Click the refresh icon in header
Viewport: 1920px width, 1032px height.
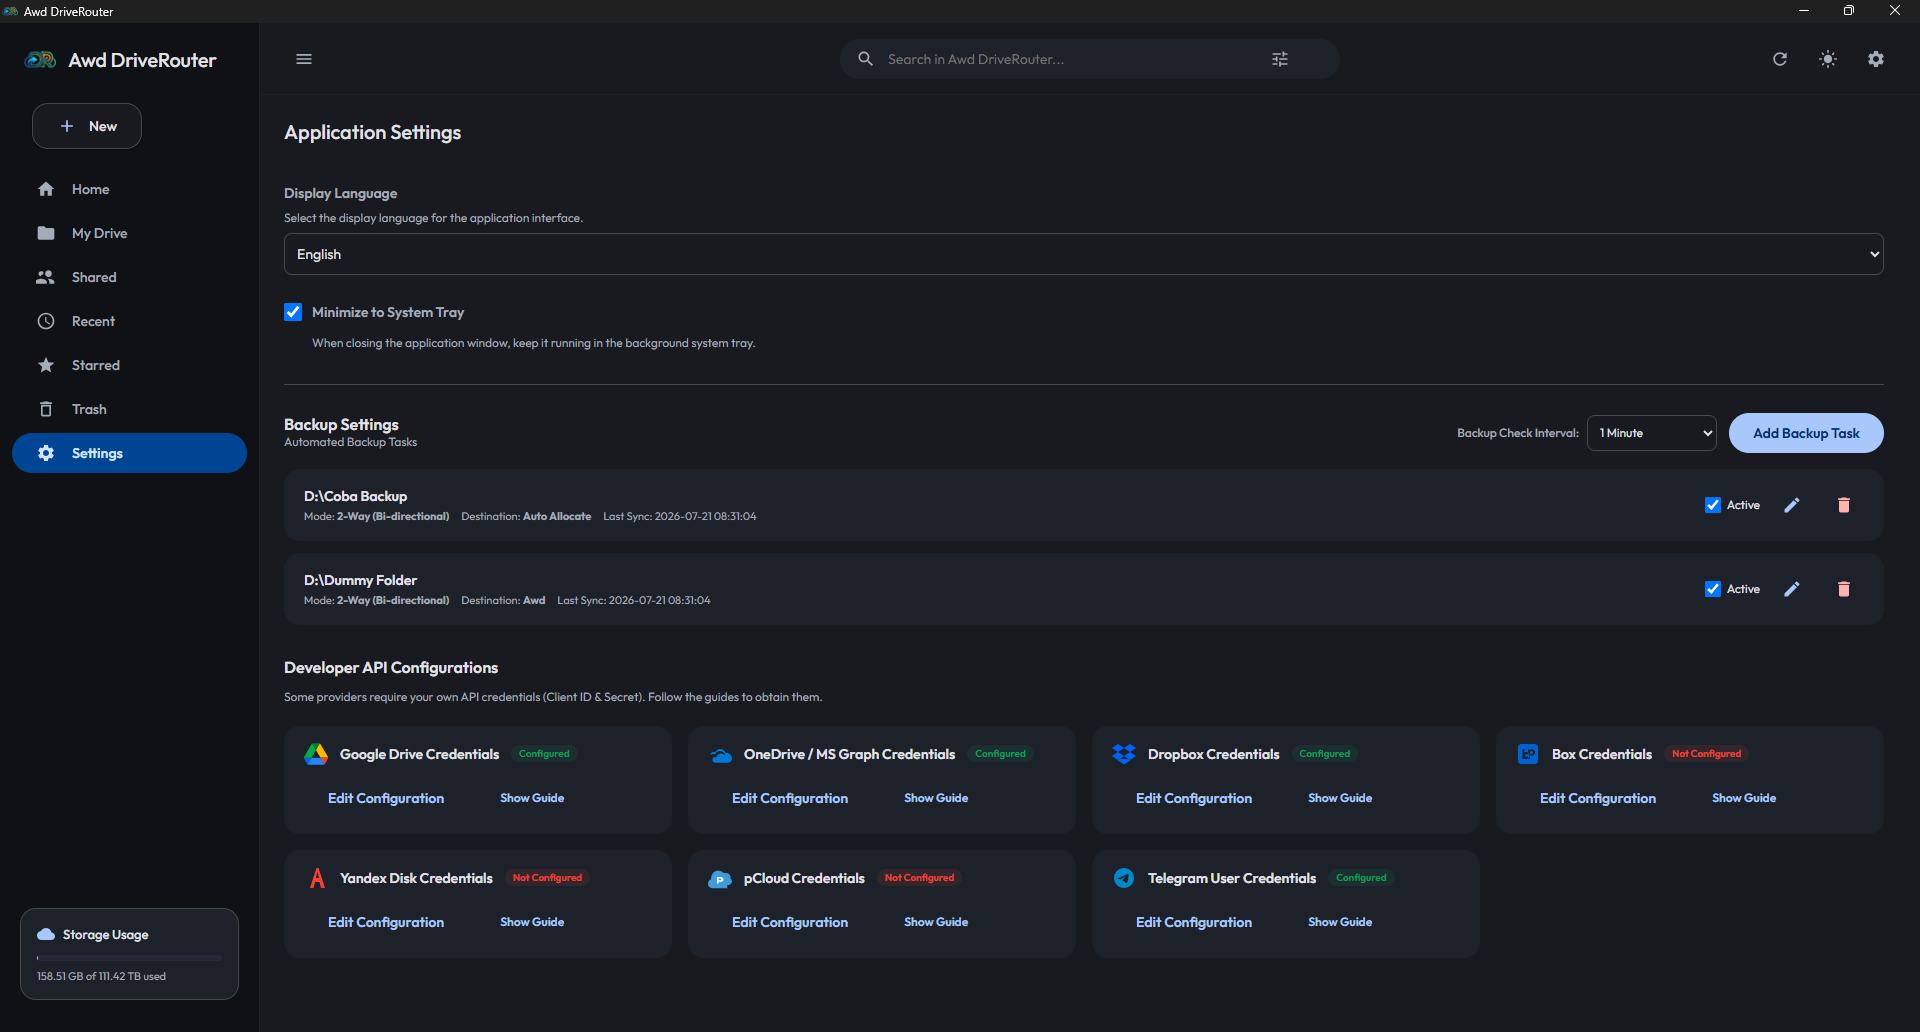pos(1780,59)
